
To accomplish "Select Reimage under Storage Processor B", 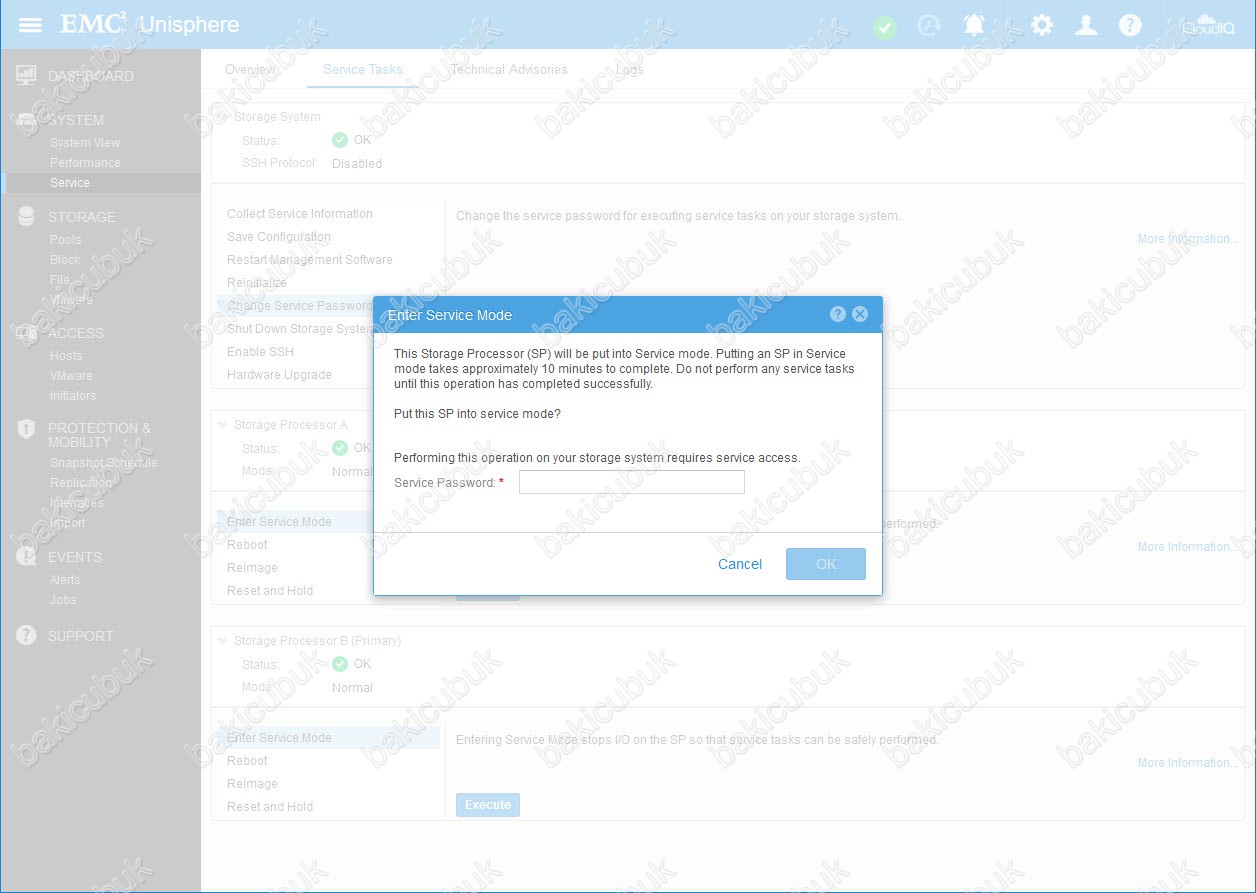I will [x=252, y=784].
